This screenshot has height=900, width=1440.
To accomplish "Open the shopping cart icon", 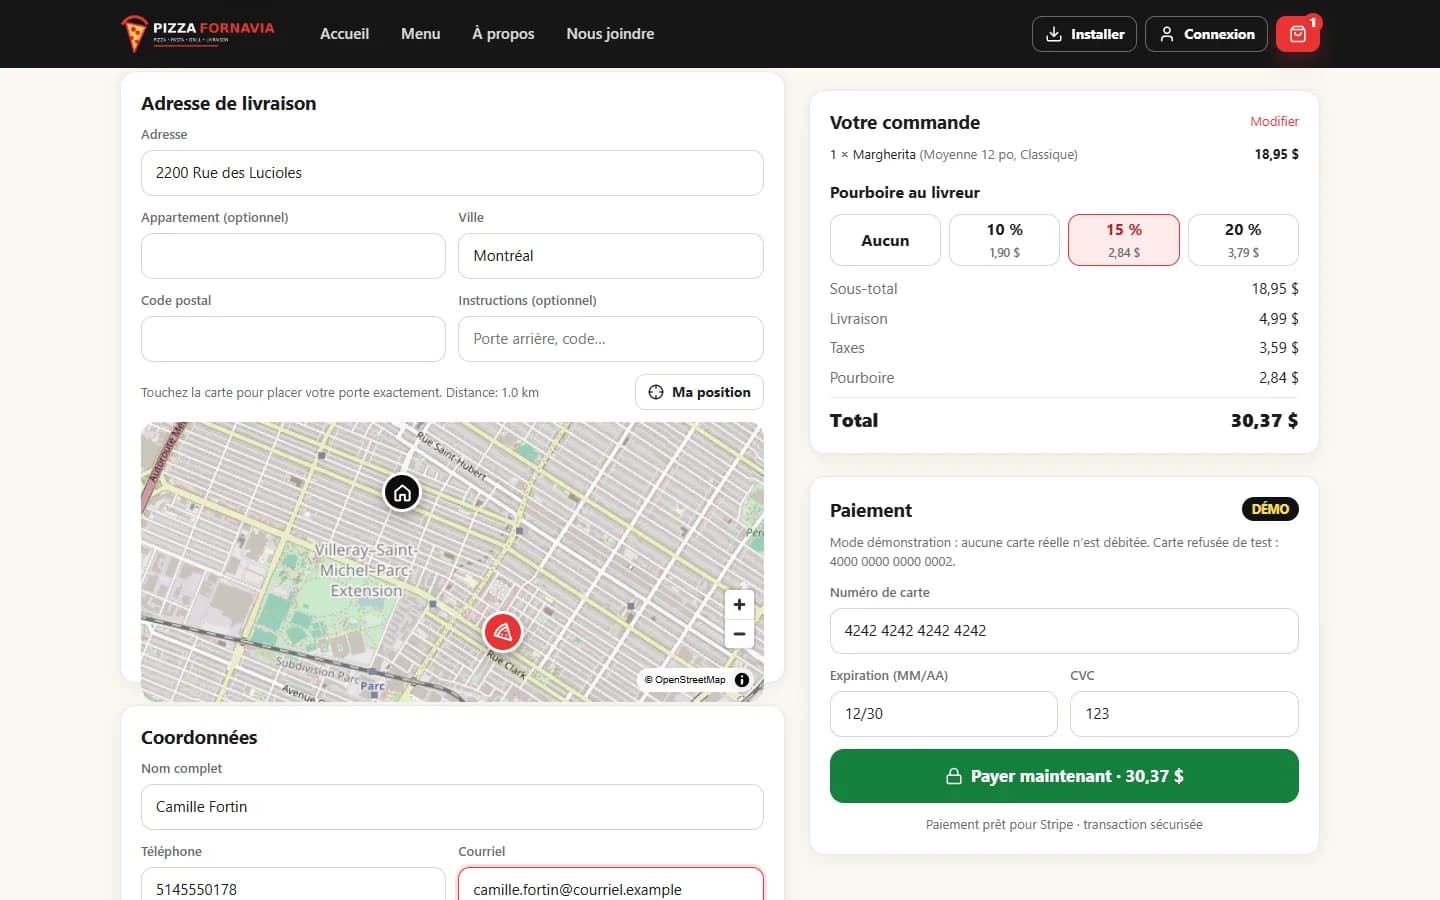I will pyautogui.click(x=1297, y=34).
